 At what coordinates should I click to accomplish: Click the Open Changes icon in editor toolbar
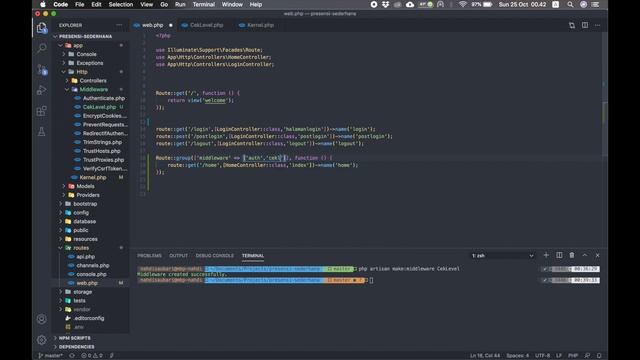(x=572, y=25)
